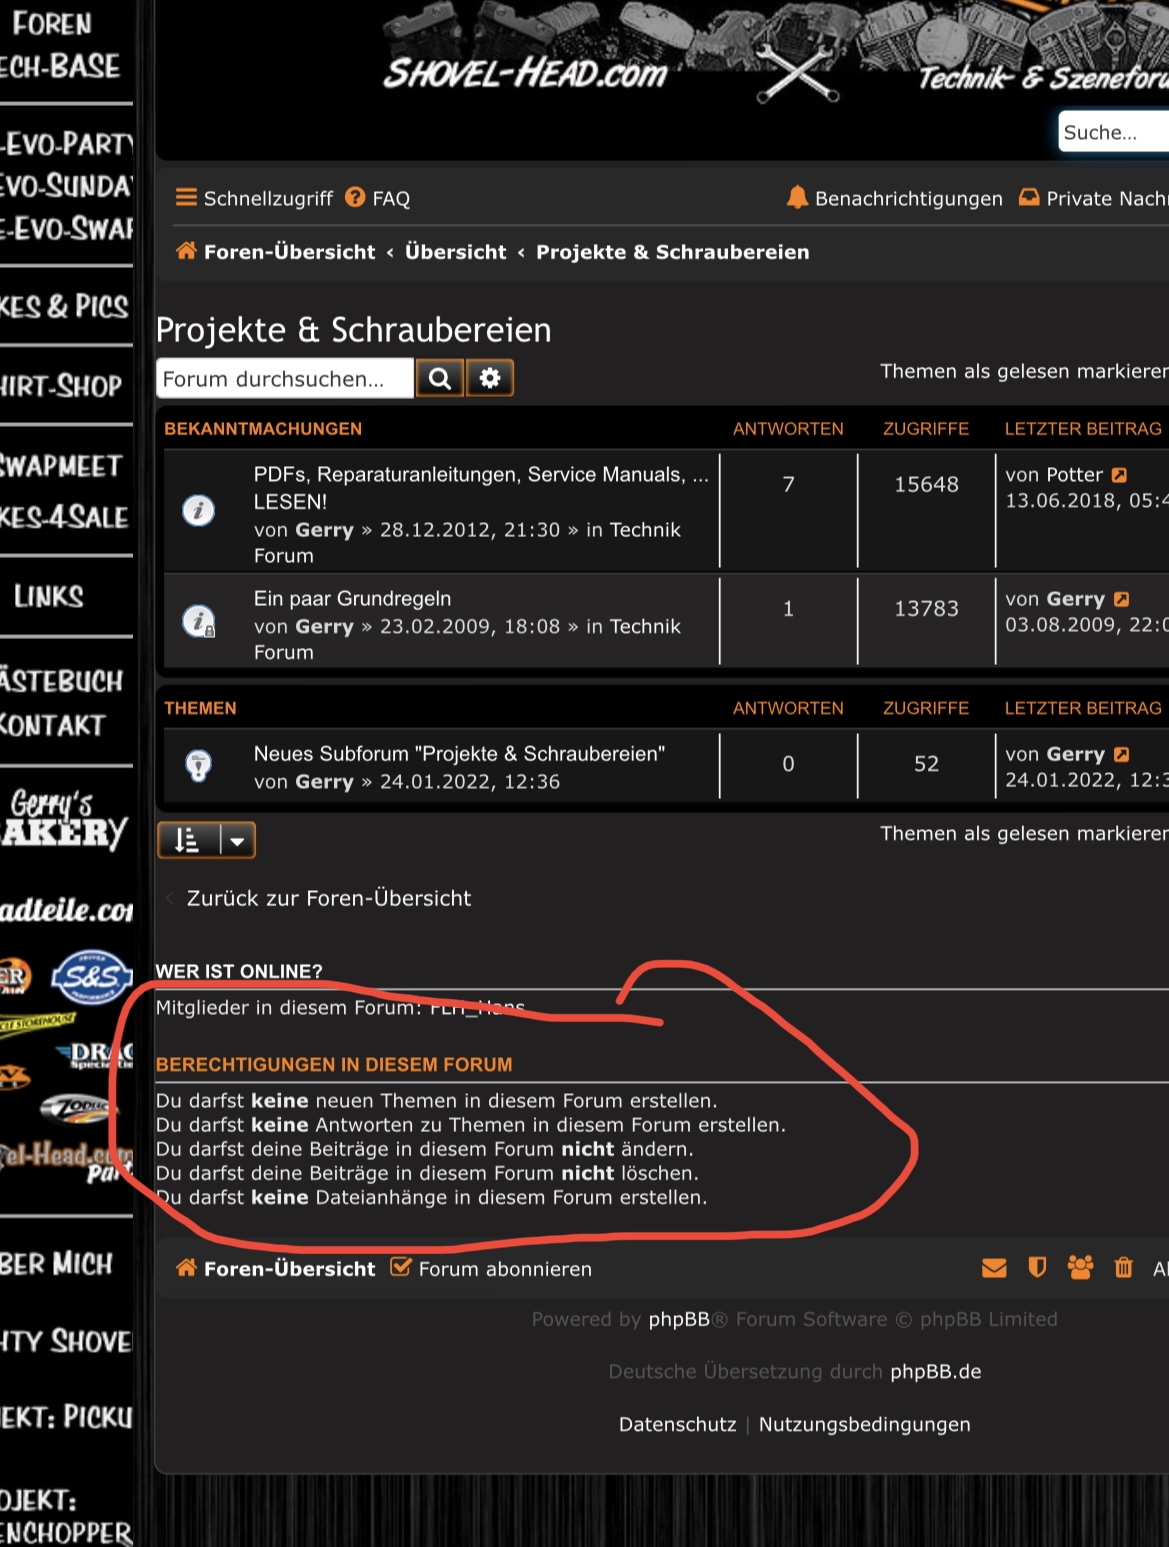Click the trash can delete cookies icon
This screenshot has height=1547, width=1169.
1124,1268
